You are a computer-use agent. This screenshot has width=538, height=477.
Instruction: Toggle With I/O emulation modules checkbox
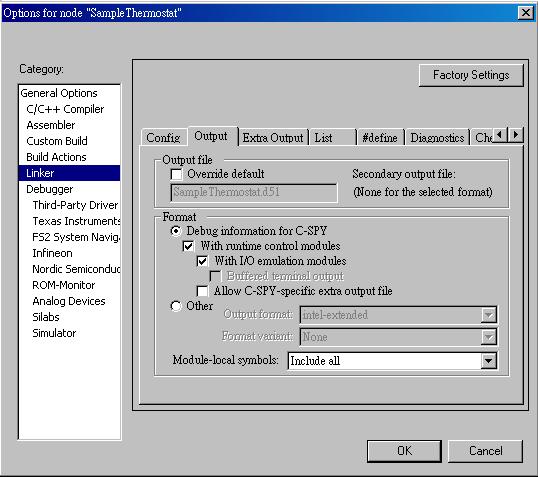click(202, 261)
